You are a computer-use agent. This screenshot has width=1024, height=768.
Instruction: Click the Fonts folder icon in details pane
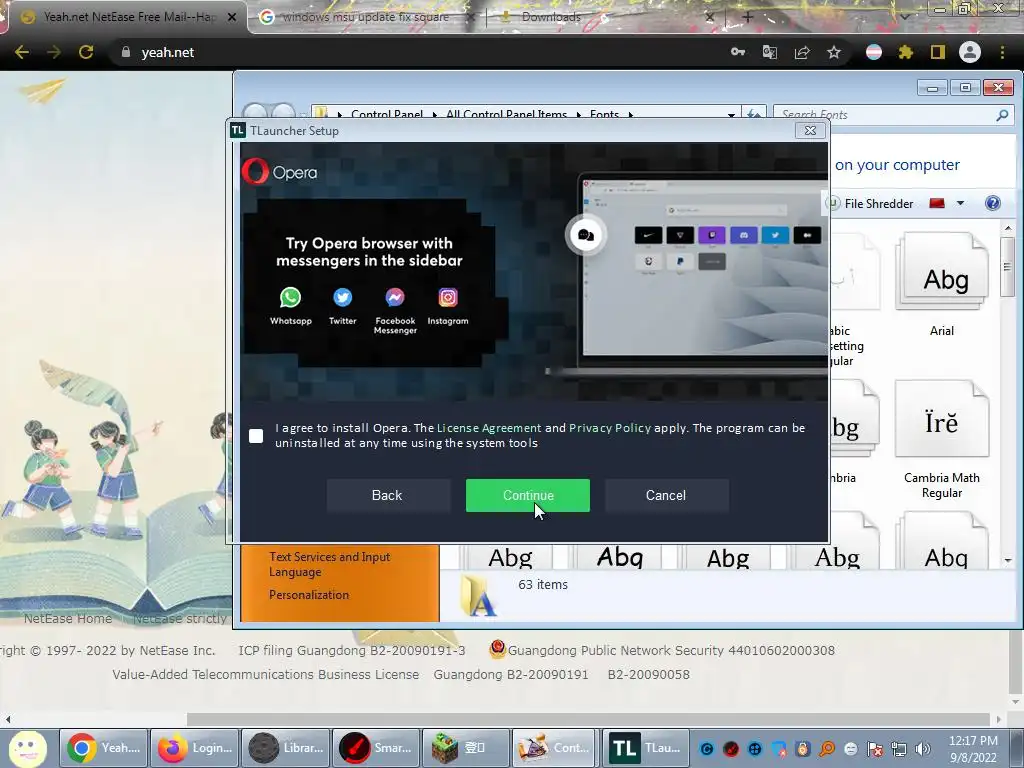pos(478,595)
